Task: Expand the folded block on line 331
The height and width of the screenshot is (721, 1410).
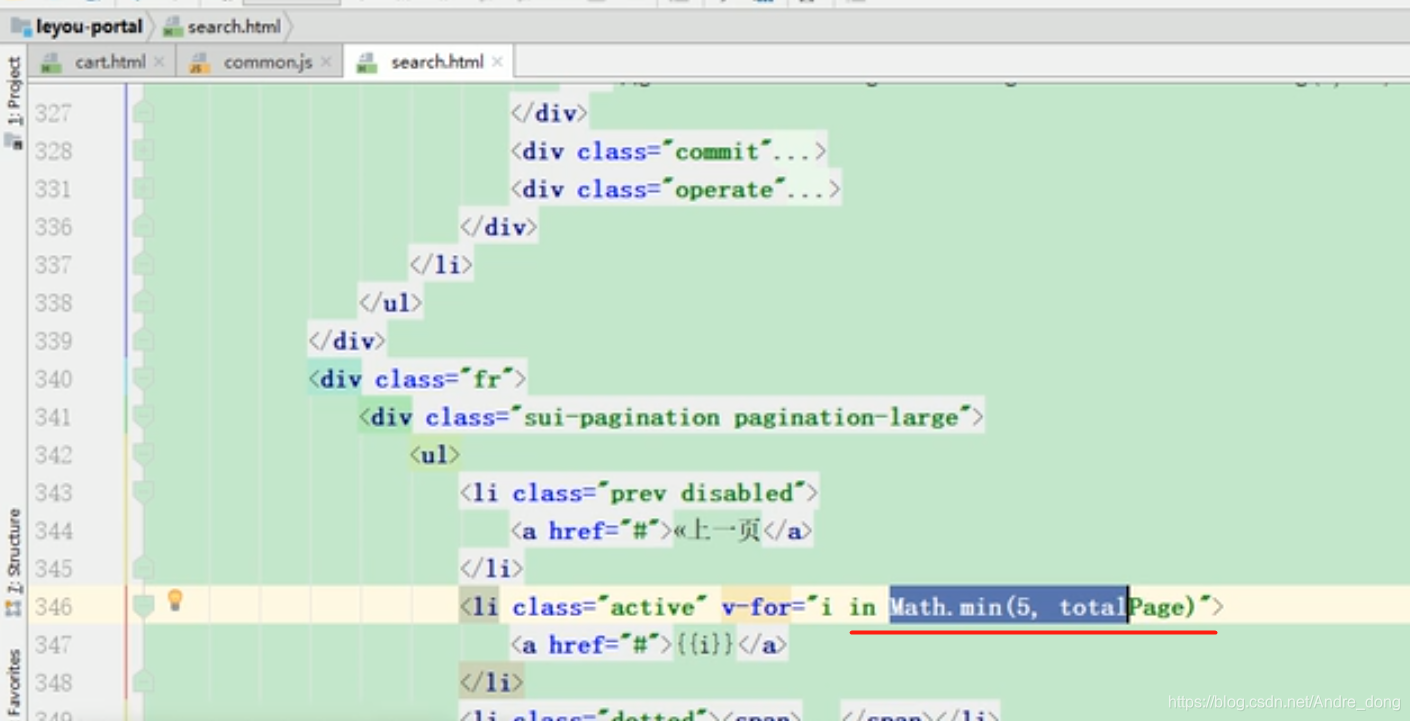Action: (x=143, y=189)
